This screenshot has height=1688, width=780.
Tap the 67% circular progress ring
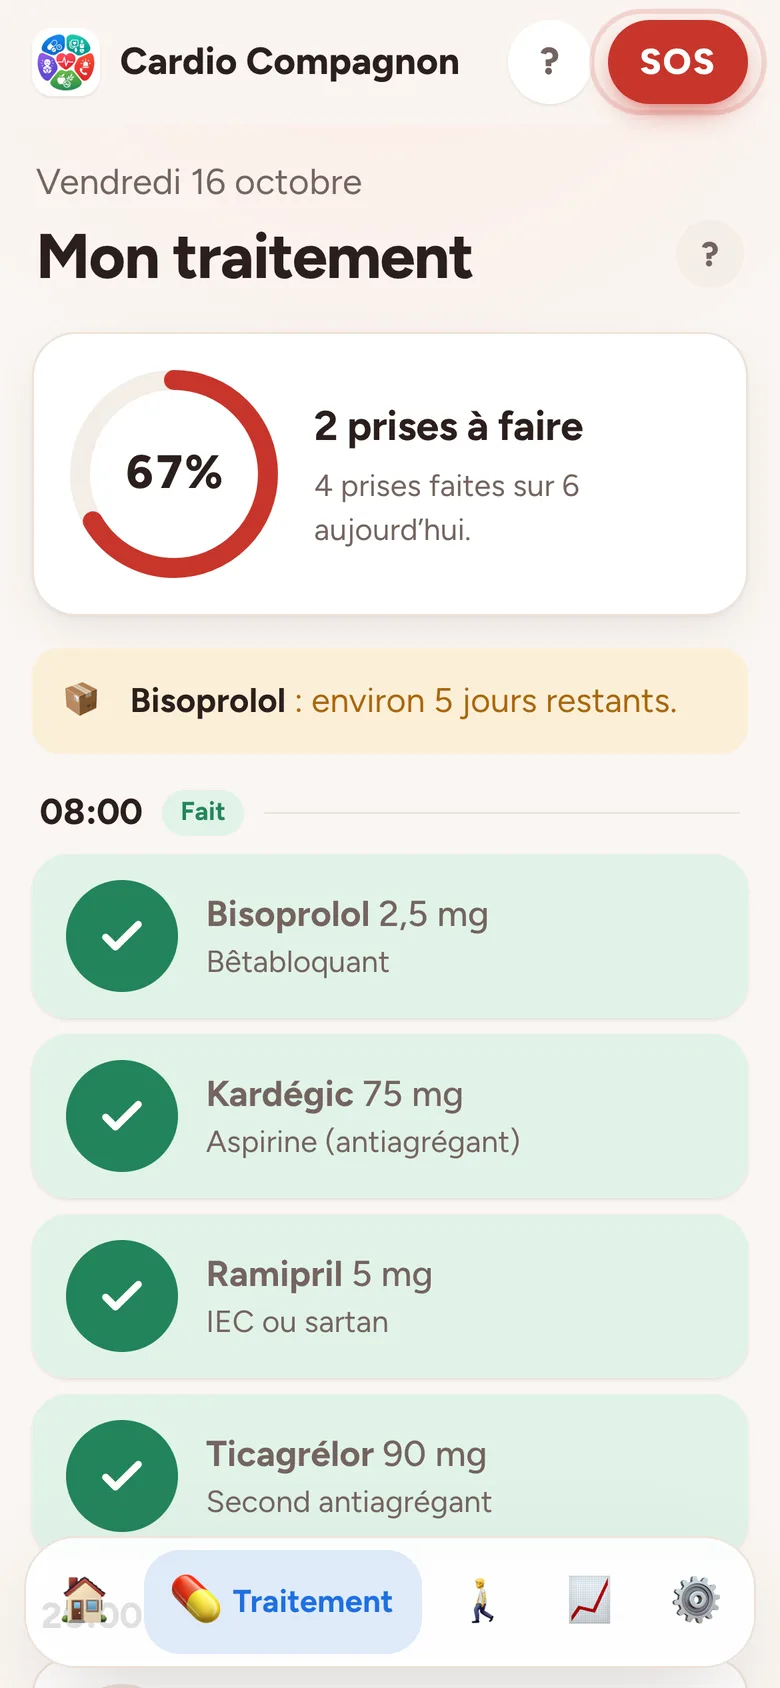click(x=174, y=474)
